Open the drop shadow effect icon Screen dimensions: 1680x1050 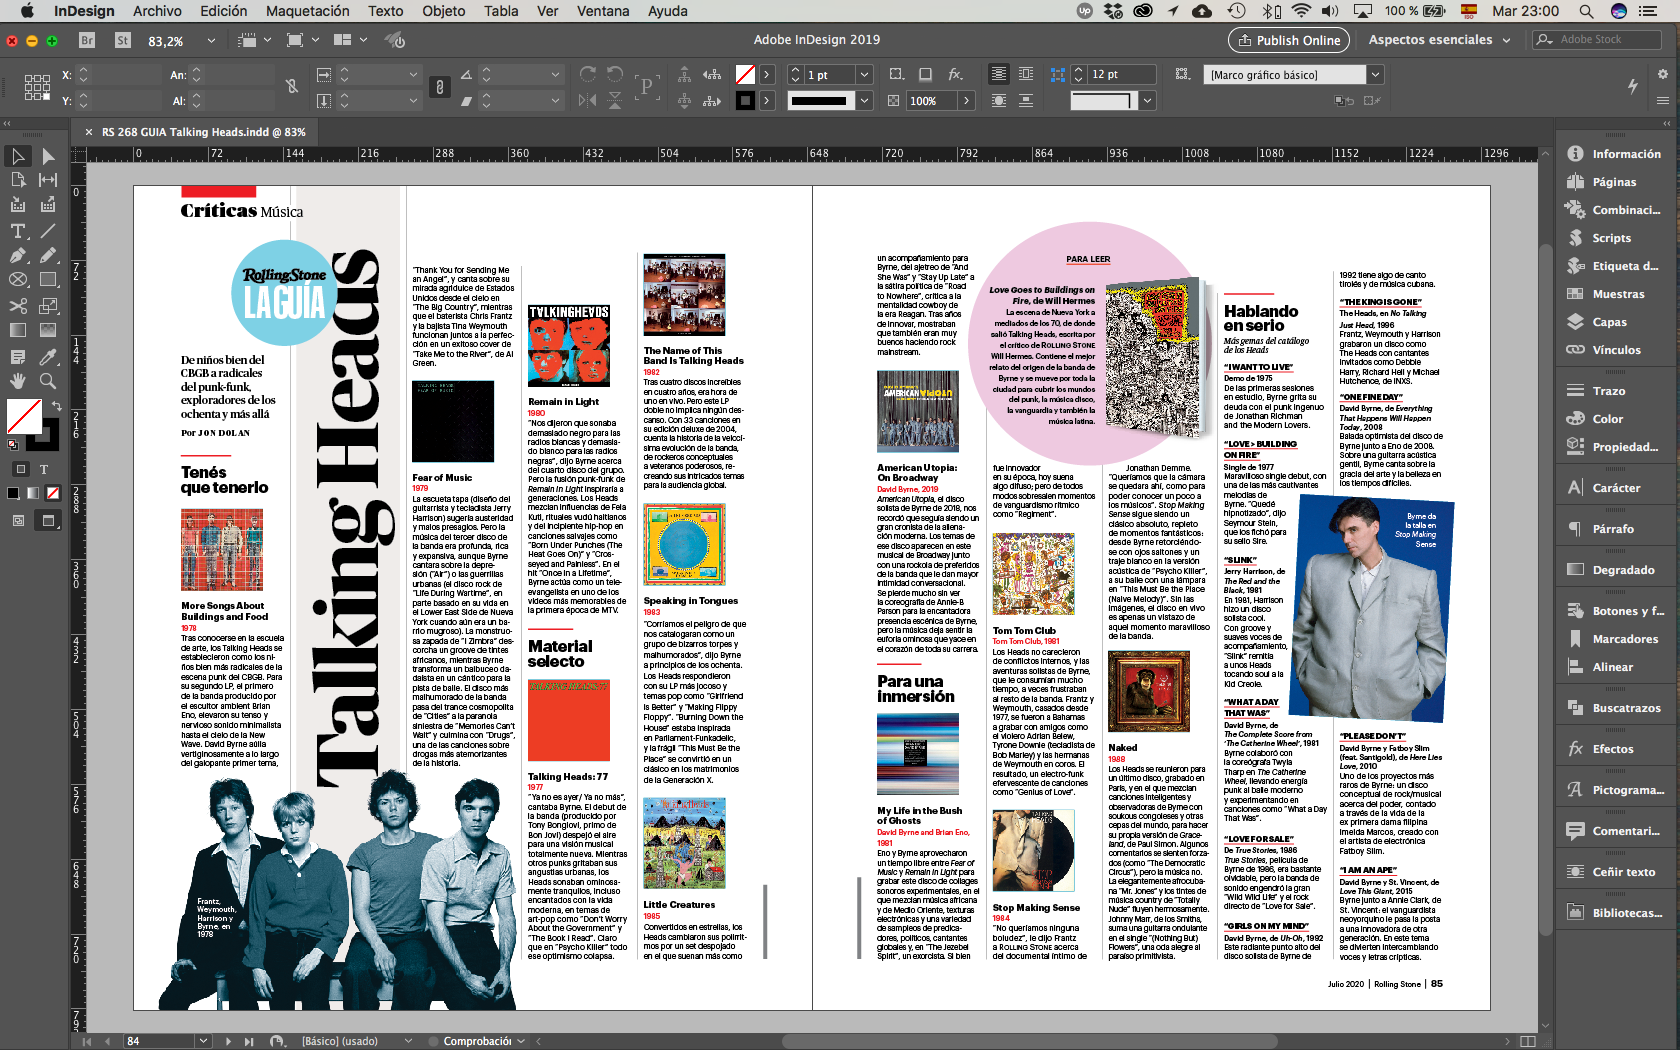(926, 75)
